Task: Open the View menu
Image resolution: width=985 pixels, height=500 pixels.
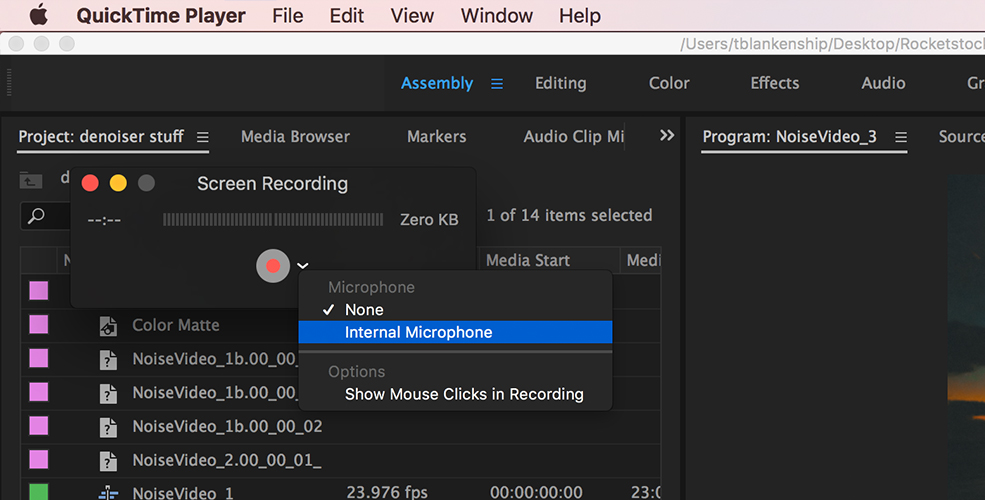Action: tap(412, 15)
